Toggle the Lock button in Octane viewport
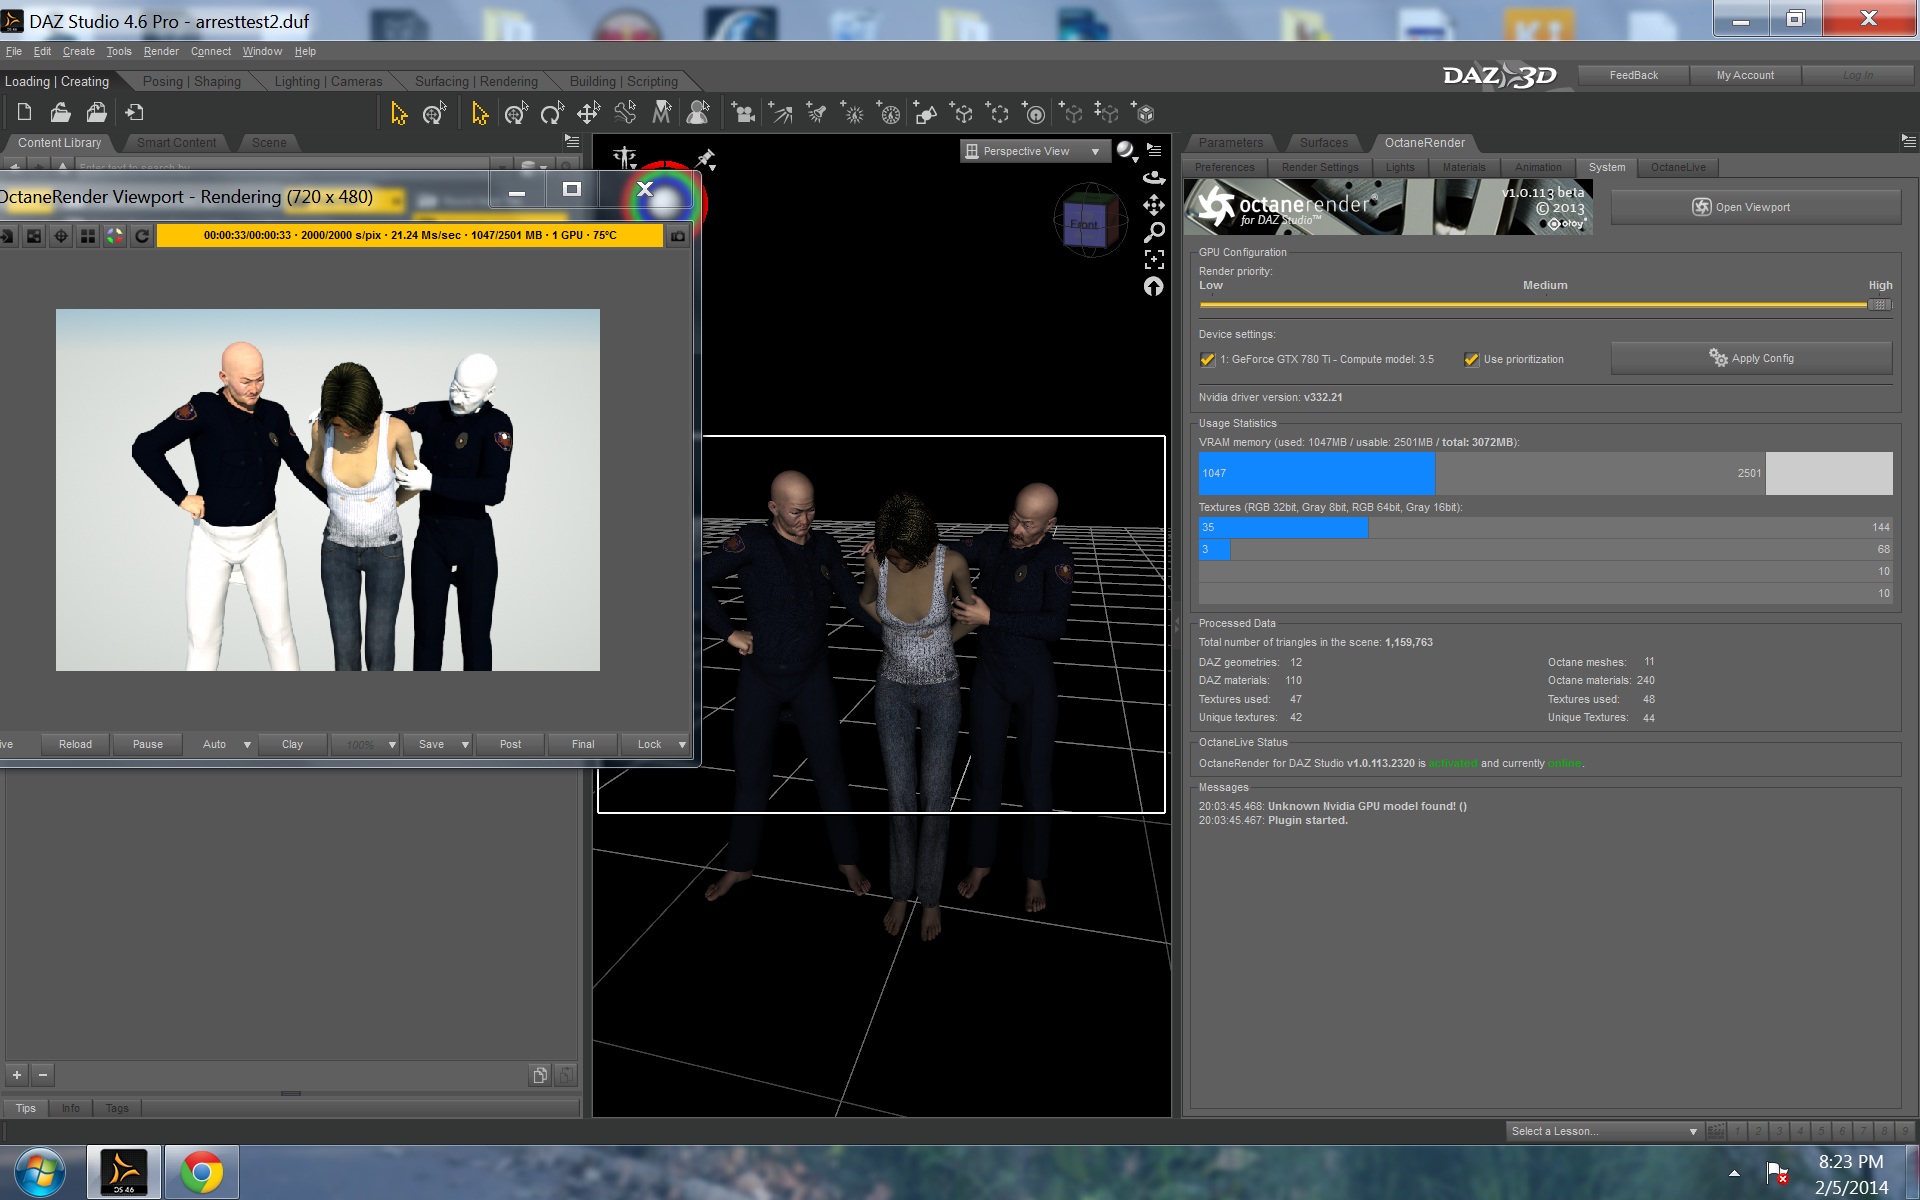This screenshot has height=1200, width=1920. [649, 745]
